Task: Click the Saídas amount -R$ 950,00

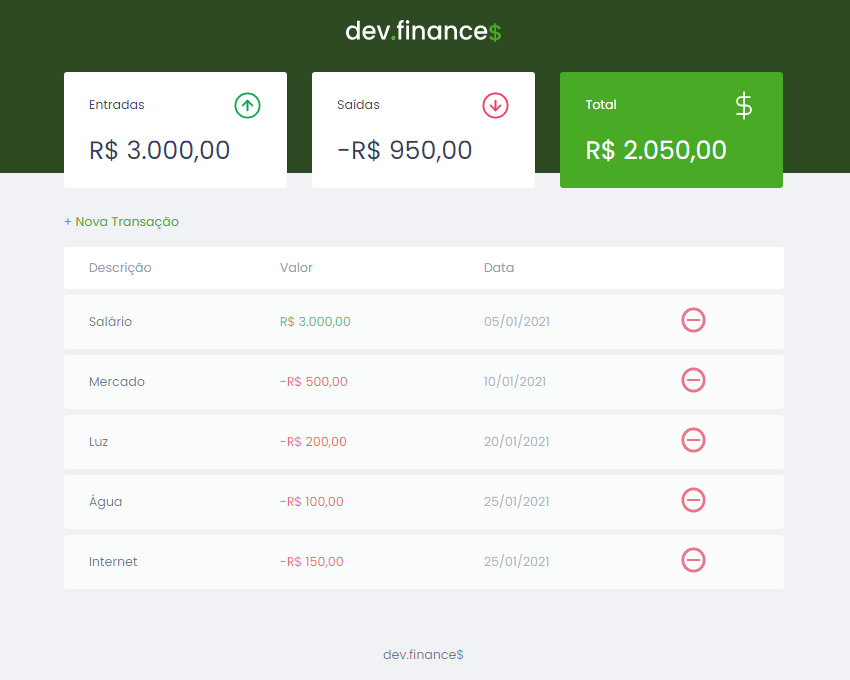Action: [404, 151]
